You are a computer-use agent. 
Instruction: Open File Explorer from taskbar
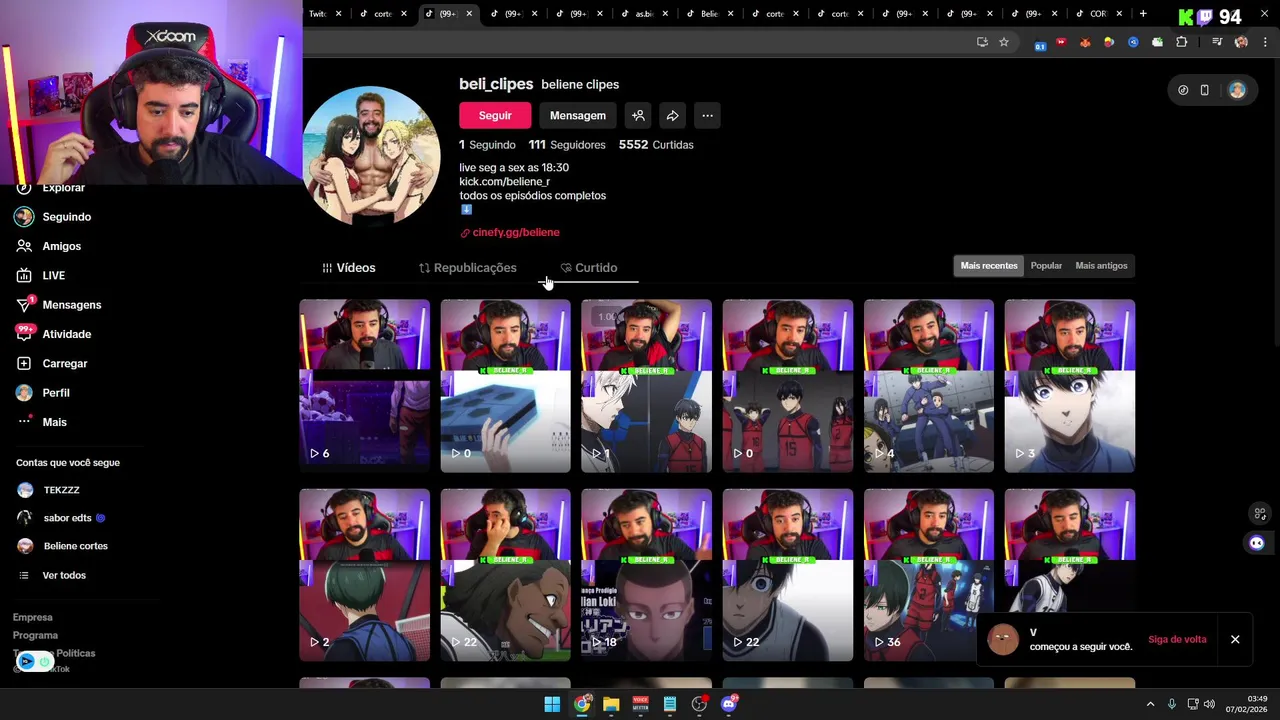611,704
